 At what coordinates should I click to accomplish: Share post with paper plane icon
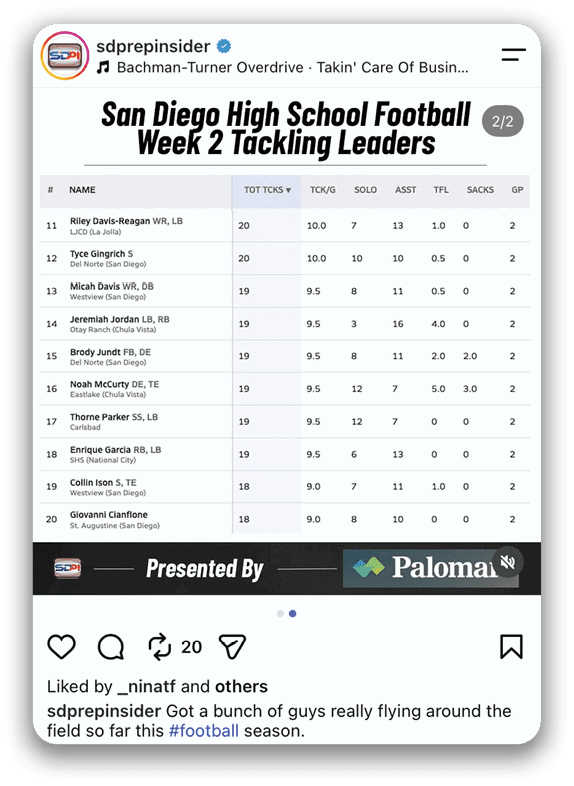tap(232, 647)
